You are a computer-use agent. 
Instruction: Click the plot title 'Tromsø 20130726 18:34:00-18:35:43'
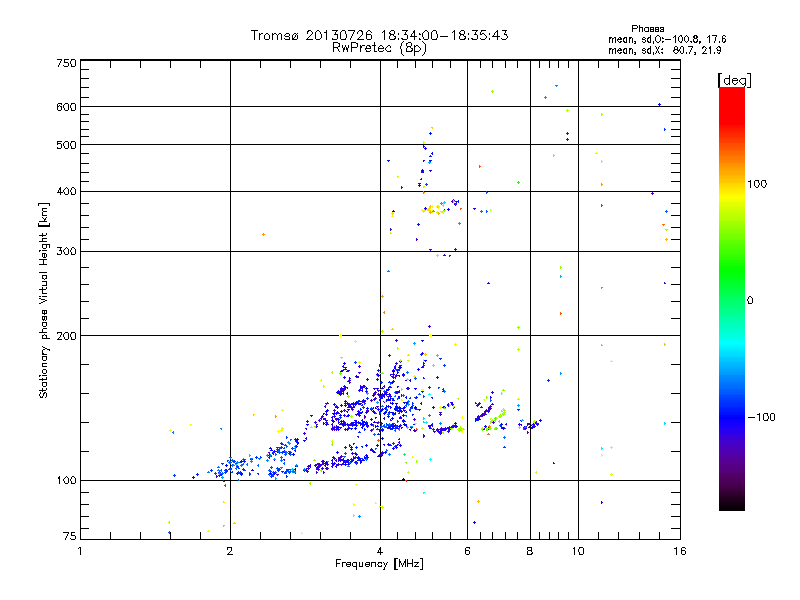pyautogui.click(x=379, y=35)
